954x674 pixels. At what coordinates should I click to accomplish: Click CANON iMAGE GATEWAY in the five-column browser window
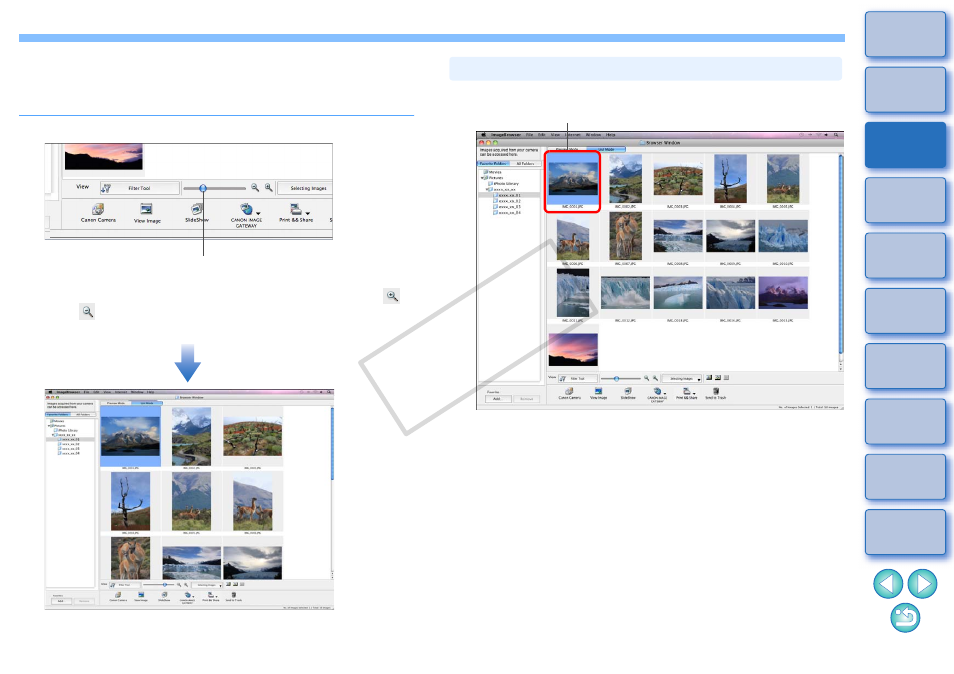[657, 394]
